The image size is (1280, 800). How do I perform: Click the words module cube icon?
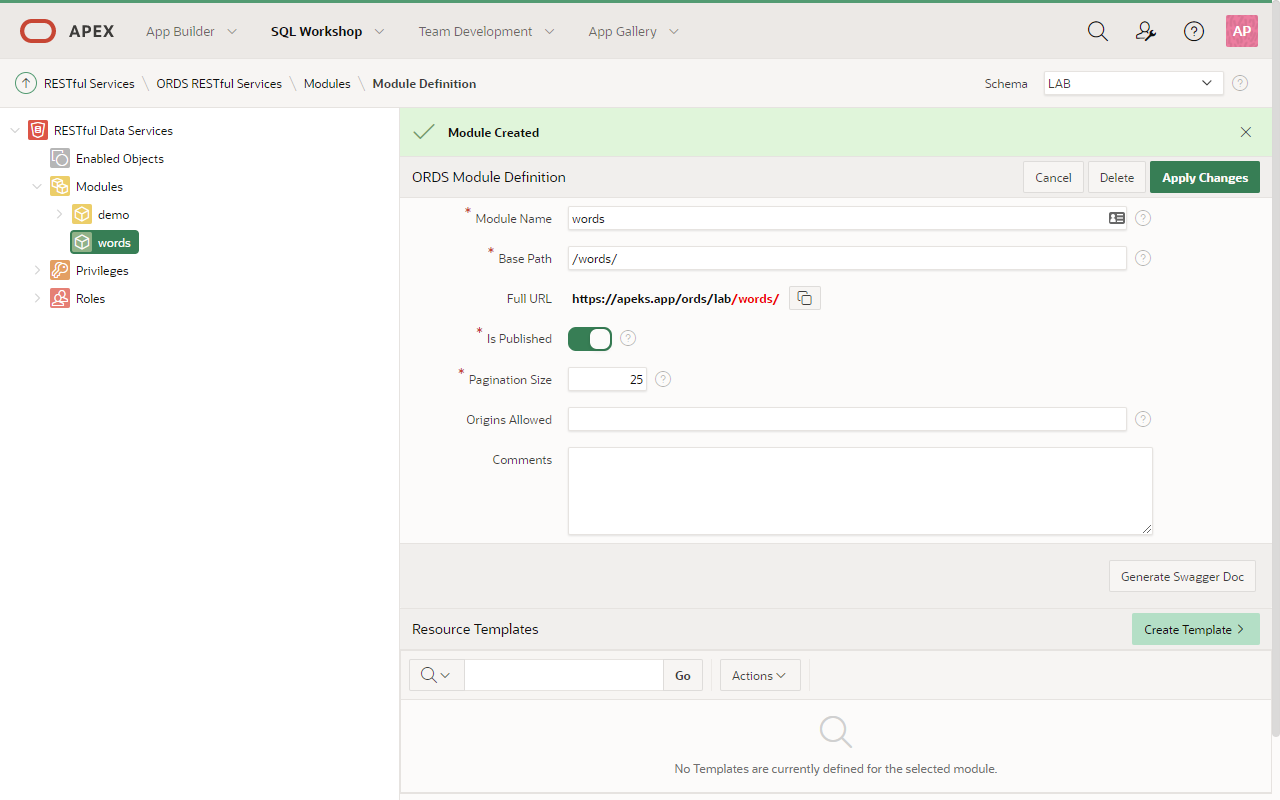click(x=82, y=242)
